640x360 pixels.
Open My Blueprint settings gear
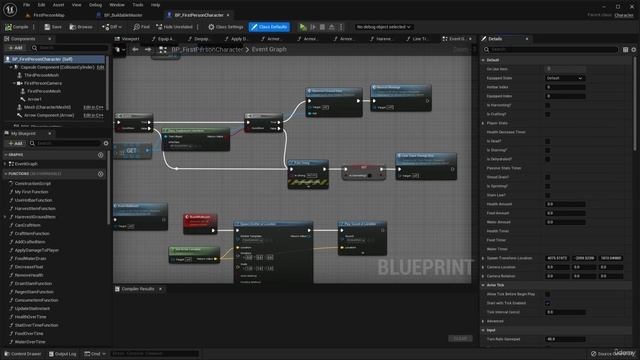106,143
